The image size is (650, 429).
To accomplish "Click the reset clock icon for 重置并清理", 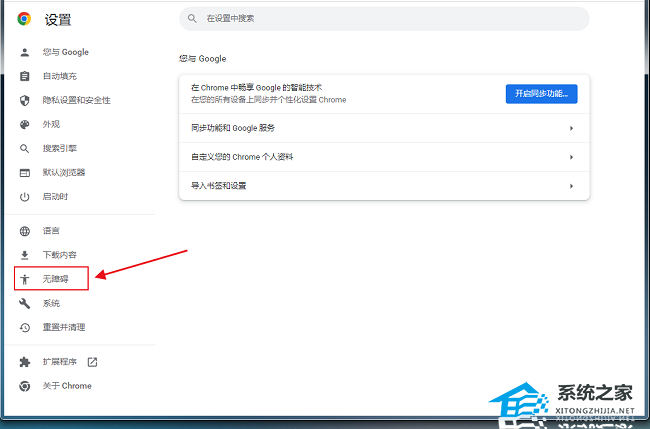I will pos(25,327).
